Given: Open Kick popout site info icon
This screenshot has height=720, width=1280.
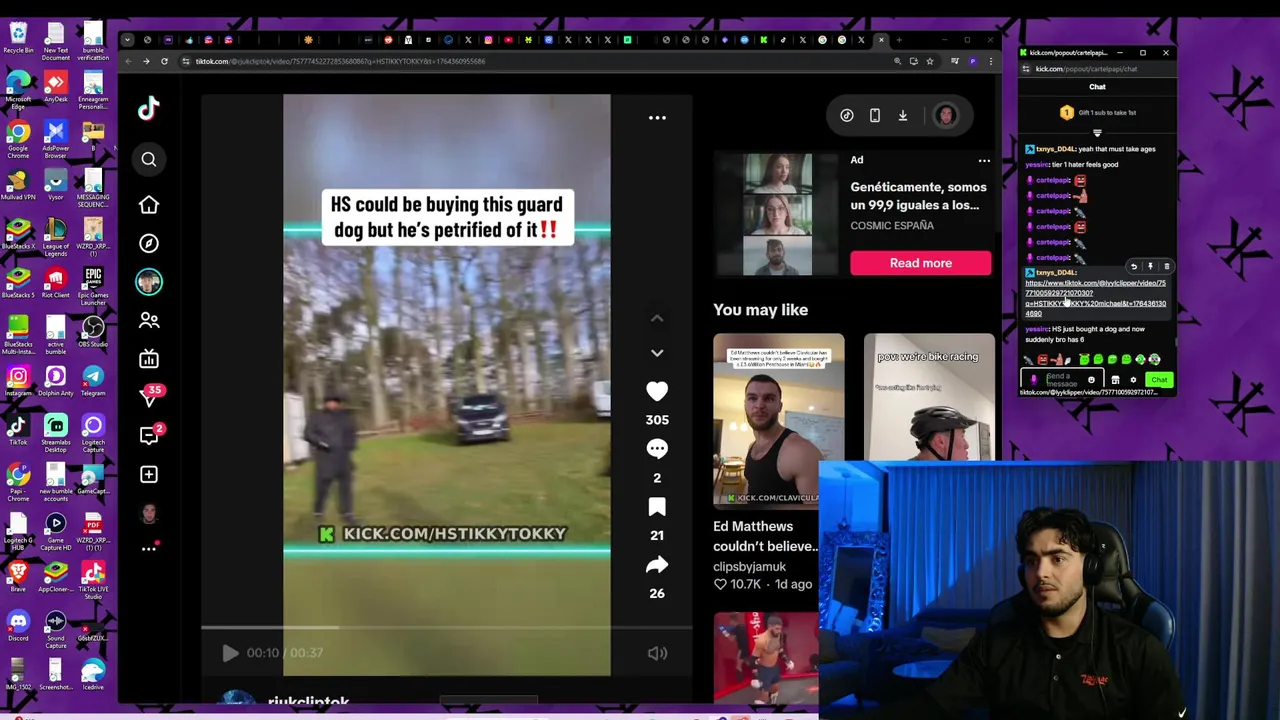Looking at the screenshot, I should coord(1026,69).
